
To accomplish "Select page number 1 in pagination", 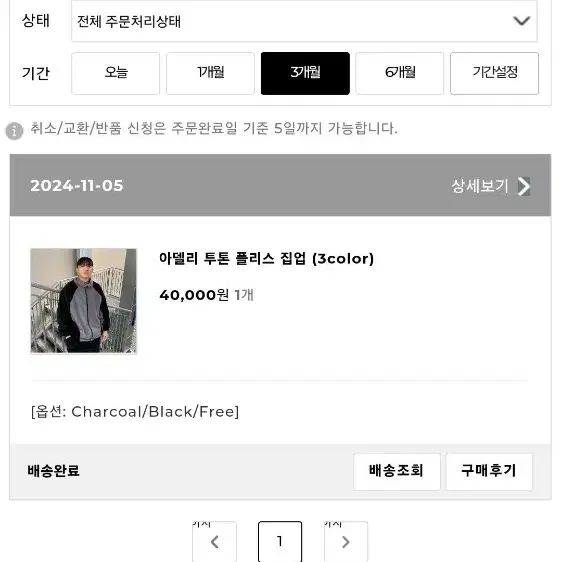I will click(x=280, y=542).
